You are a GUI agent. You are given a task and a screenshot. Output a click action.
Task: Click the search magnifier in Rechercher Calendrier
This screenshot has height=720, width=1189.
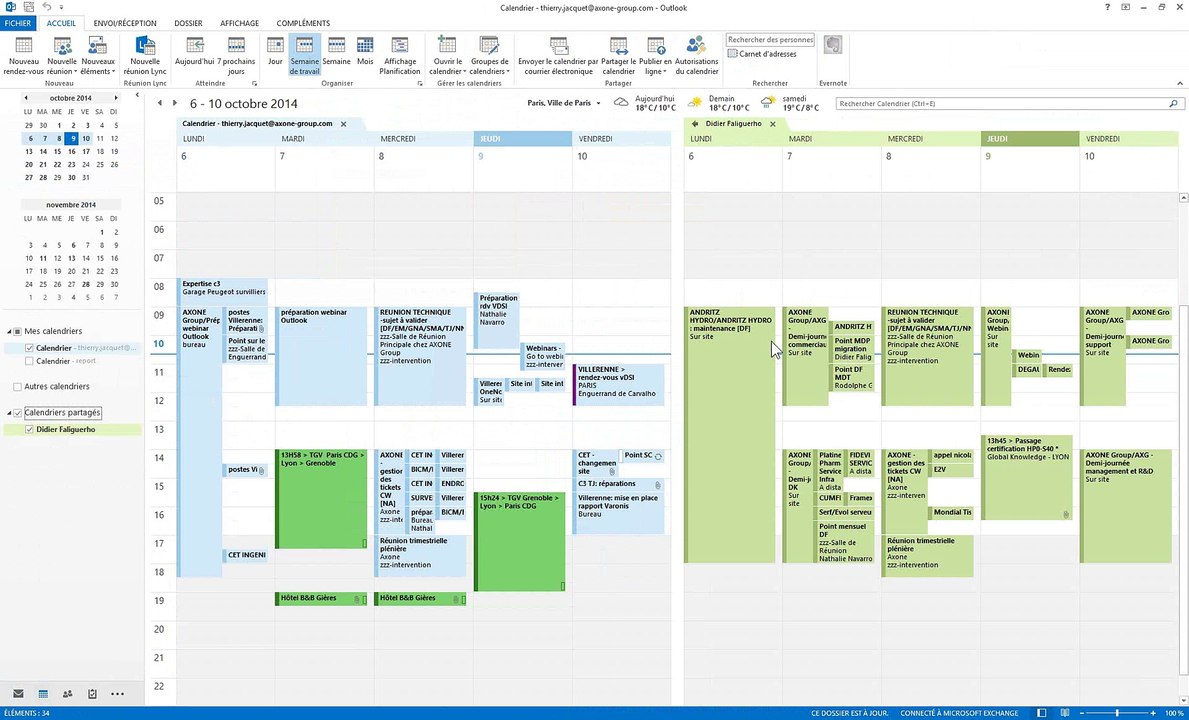(x=1173, y=103)
